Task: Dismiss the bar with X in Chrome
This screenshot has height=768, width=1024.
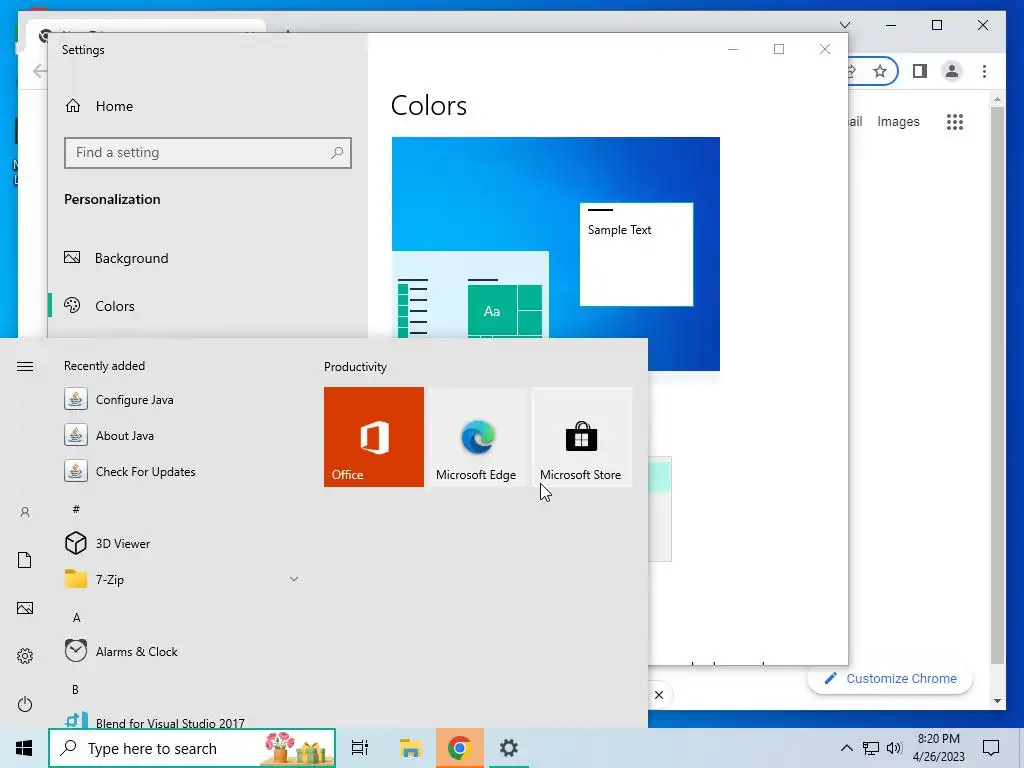Action: pyautogui.click(x=659, y=695)
